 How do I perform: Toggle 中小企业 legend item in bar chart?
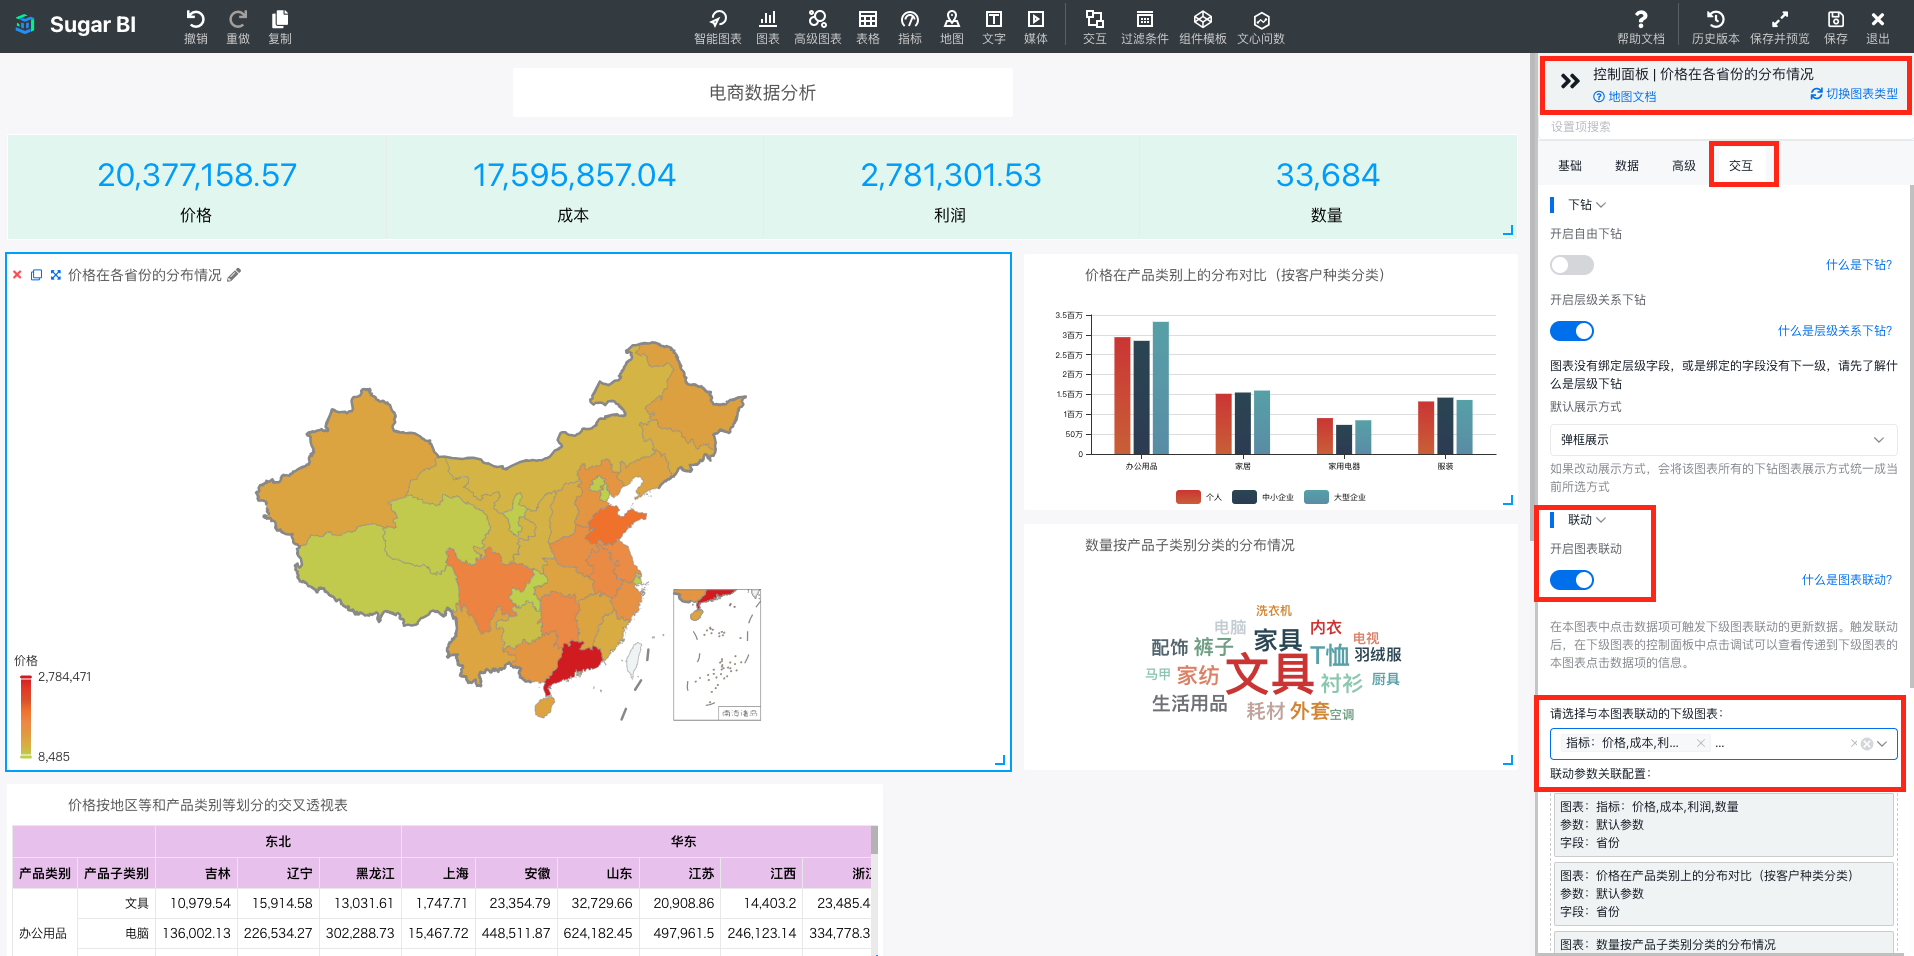pos(1263,497)
